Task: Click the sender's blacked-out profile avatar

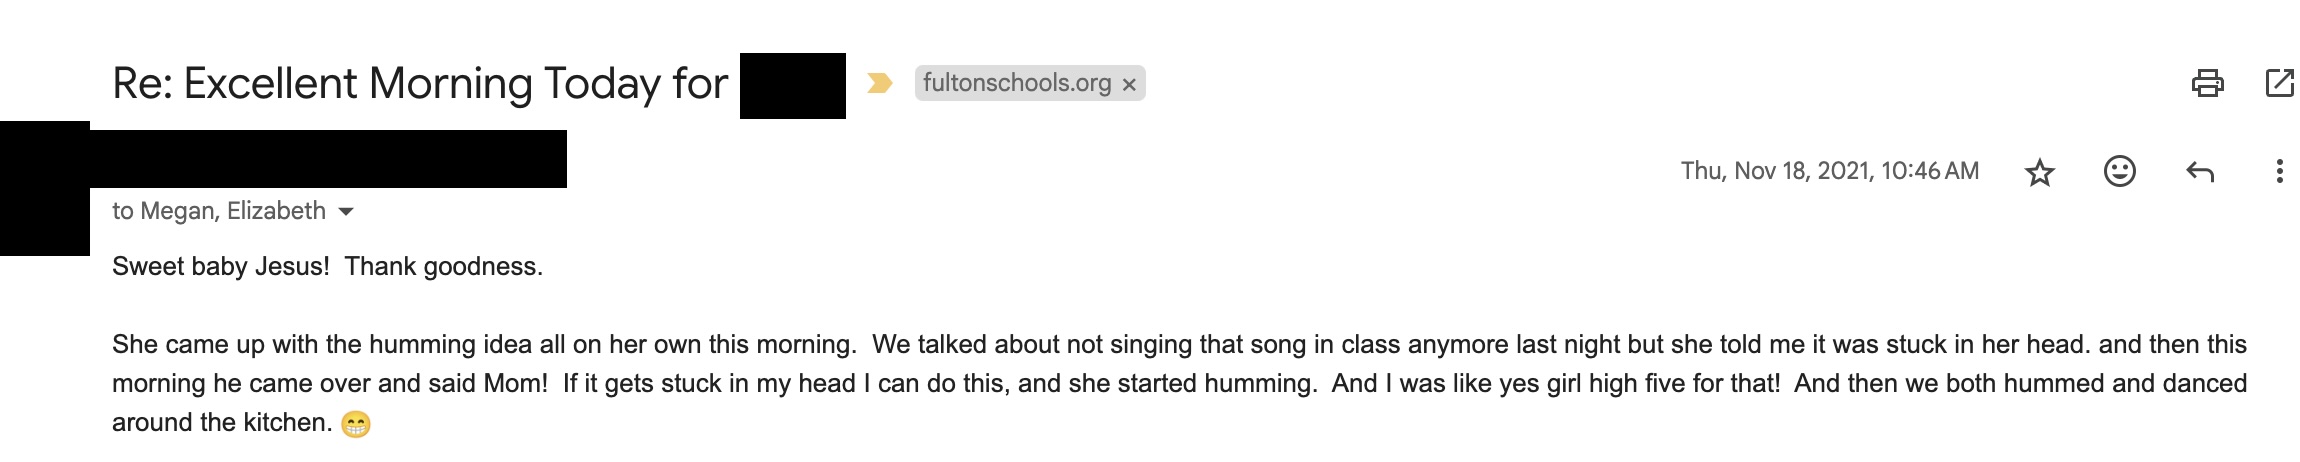Action: (45, 190)
